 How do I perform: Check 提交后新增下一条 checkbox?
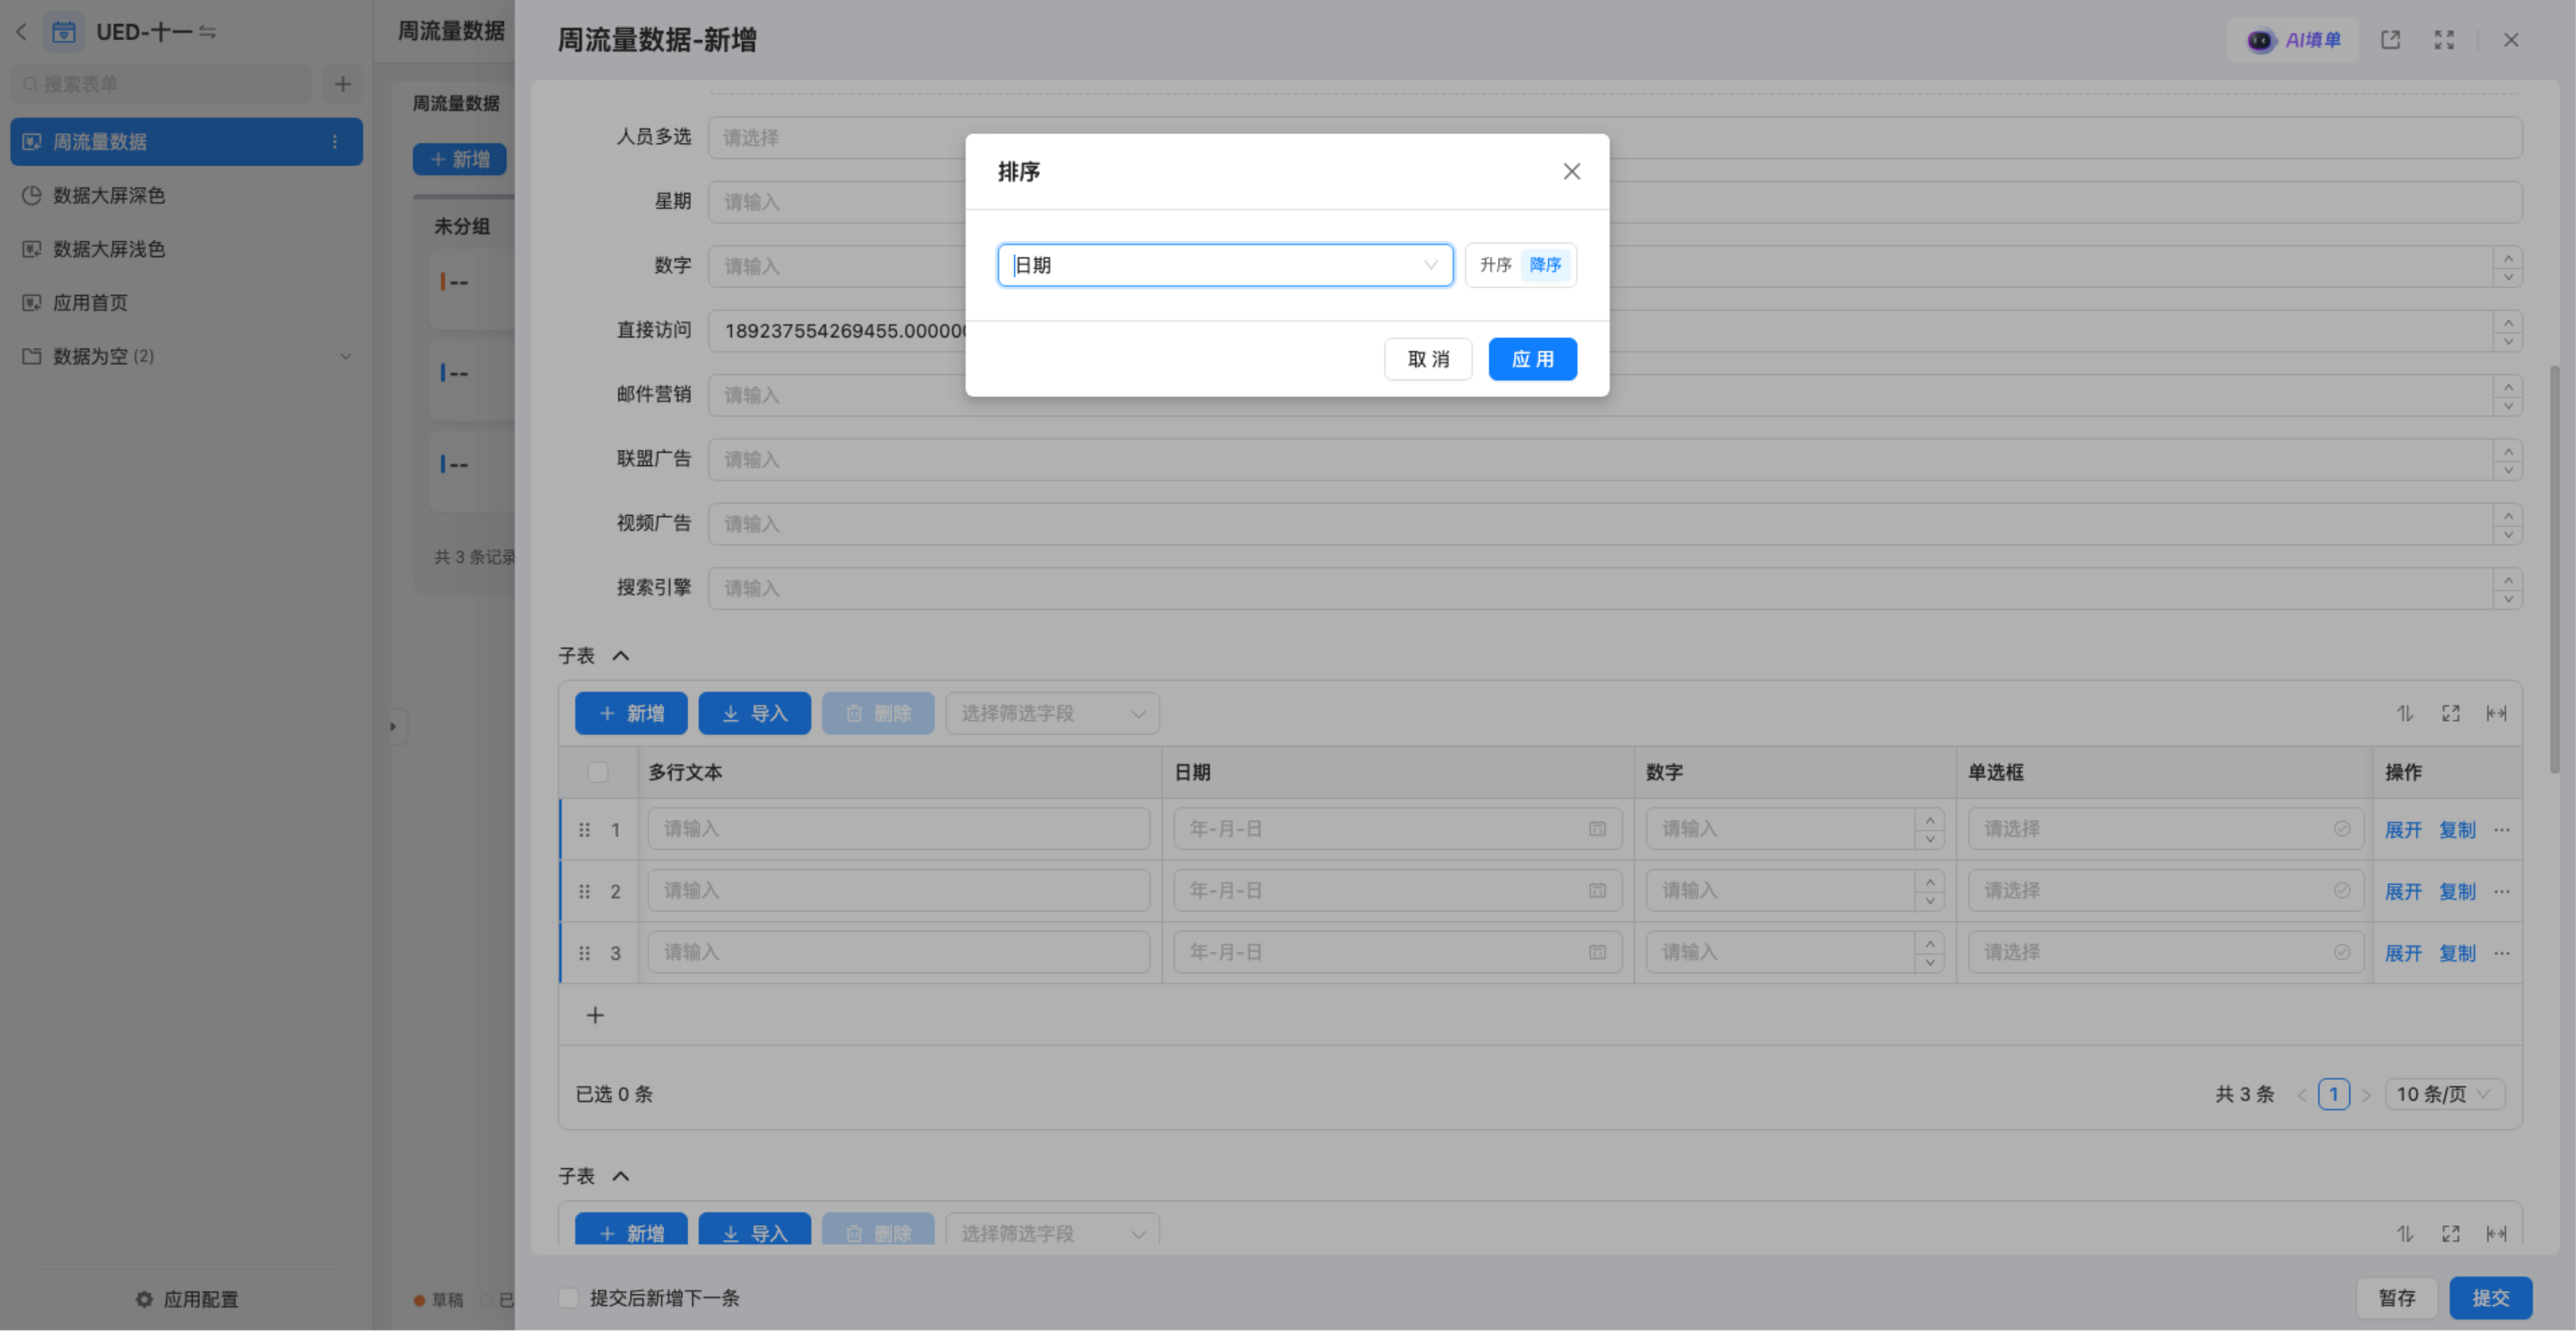point(569,1298)
